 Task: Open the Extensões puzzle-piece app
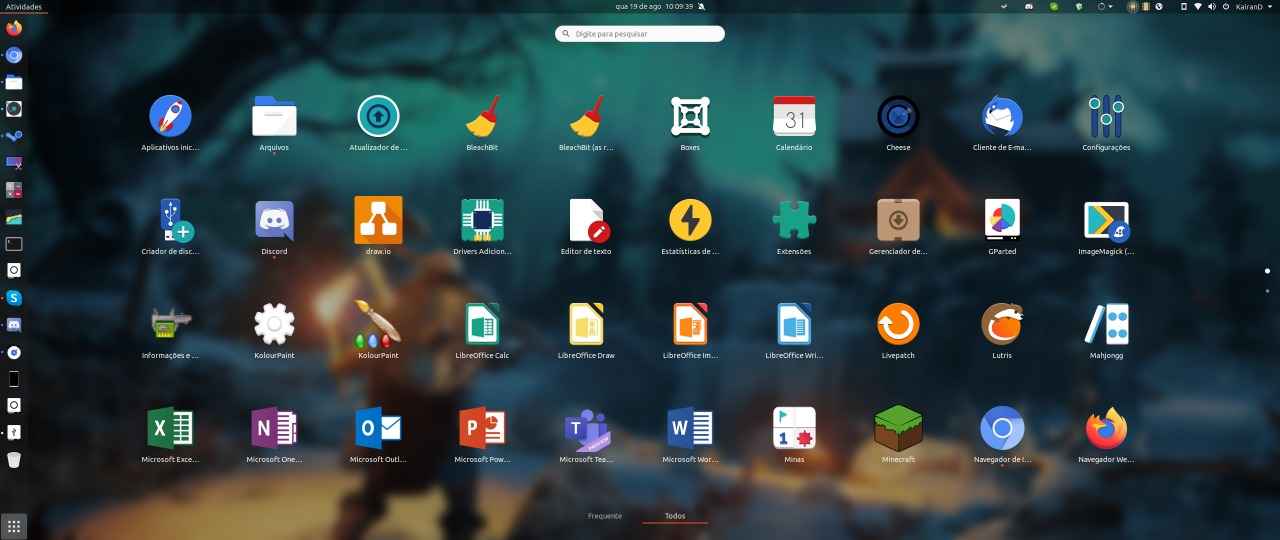tap(794, 220)
